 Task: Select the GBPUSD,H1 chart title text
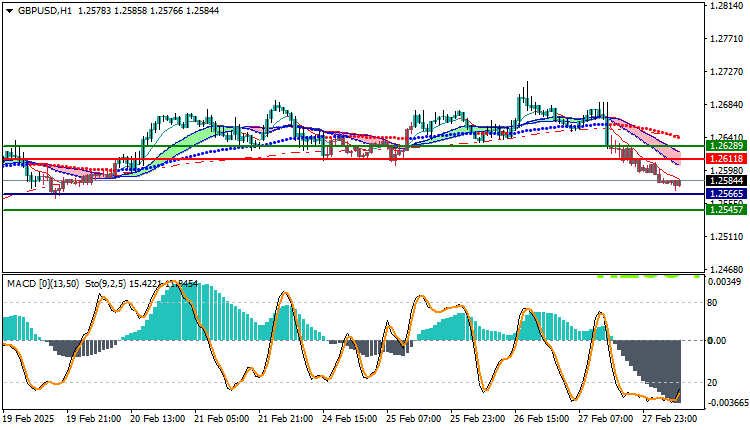44,11
